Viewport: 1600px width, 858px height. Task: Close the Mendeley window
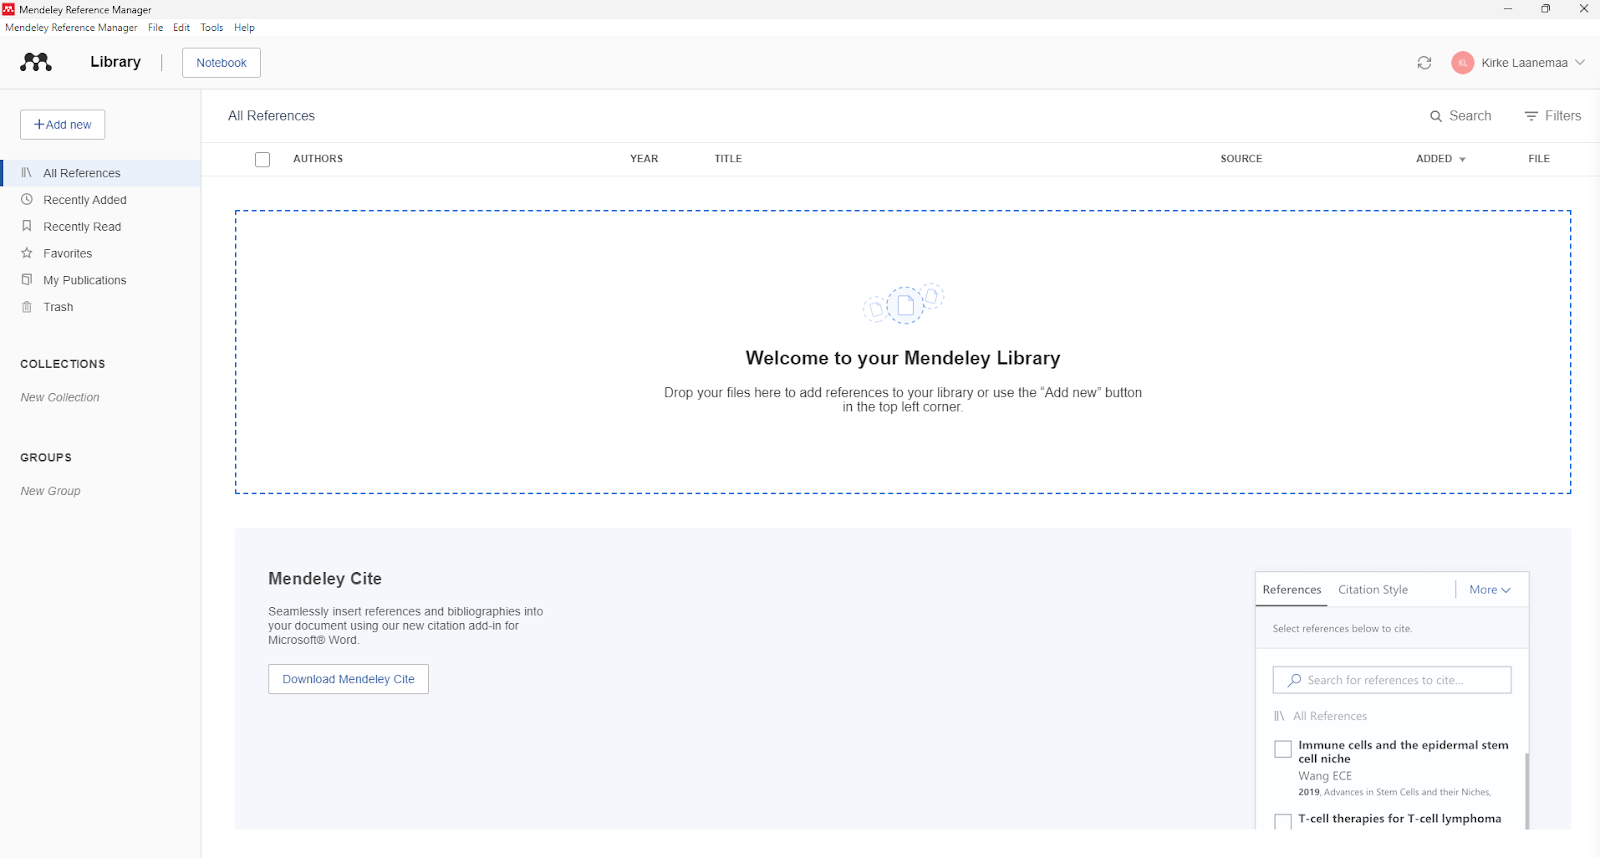click(x=1583, y=9)
